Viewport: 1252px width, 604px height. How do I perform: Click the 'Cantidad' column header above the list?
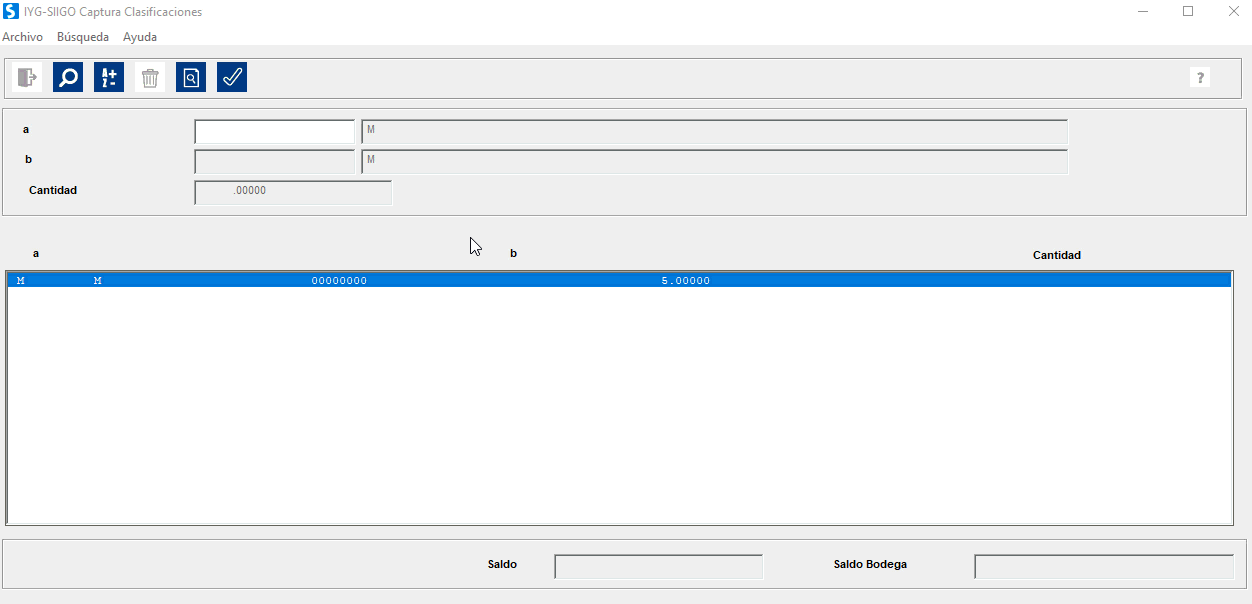[1057, 255]
